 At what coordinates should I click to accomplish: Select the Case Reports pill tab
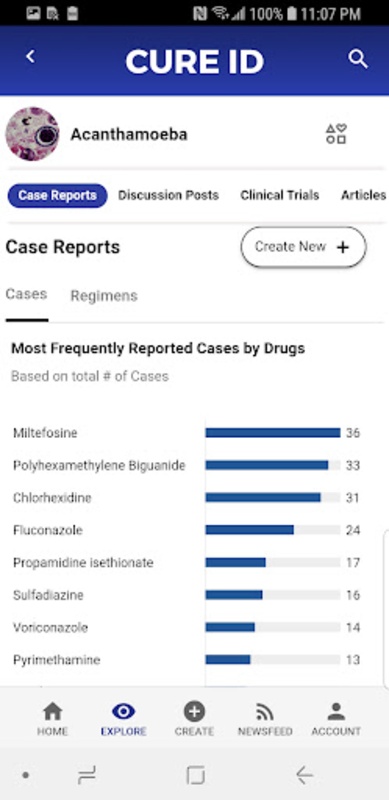point(57,195)
